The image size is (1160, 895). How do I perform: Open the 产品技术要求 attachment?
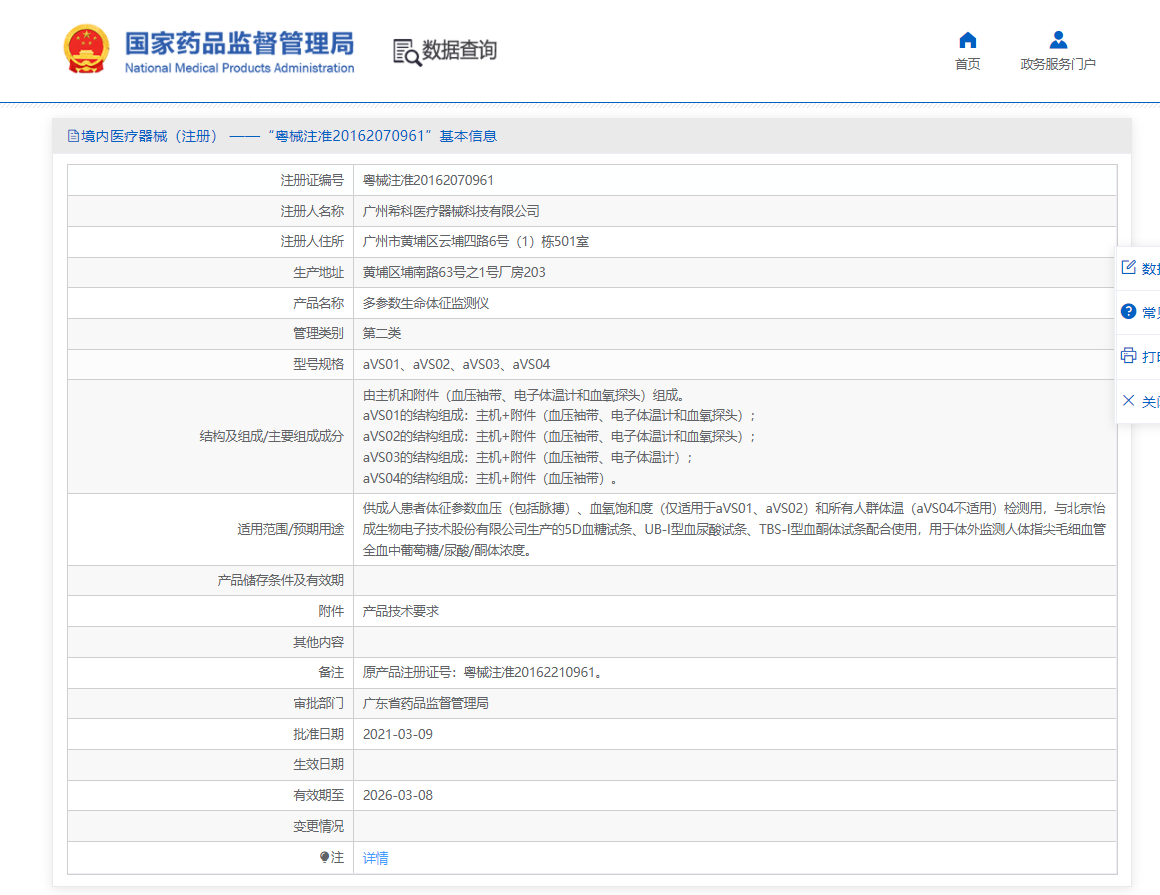tap(401, 611)
